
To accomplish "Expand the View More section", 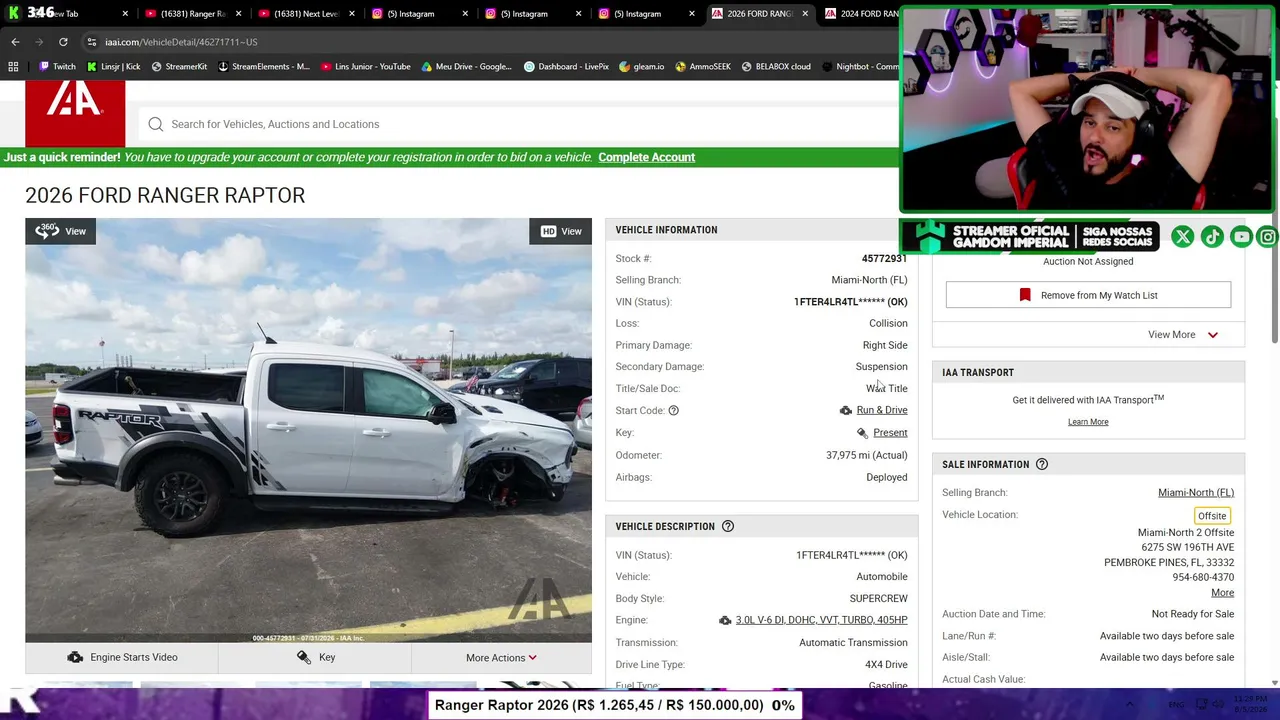I will pos(1183,335).
